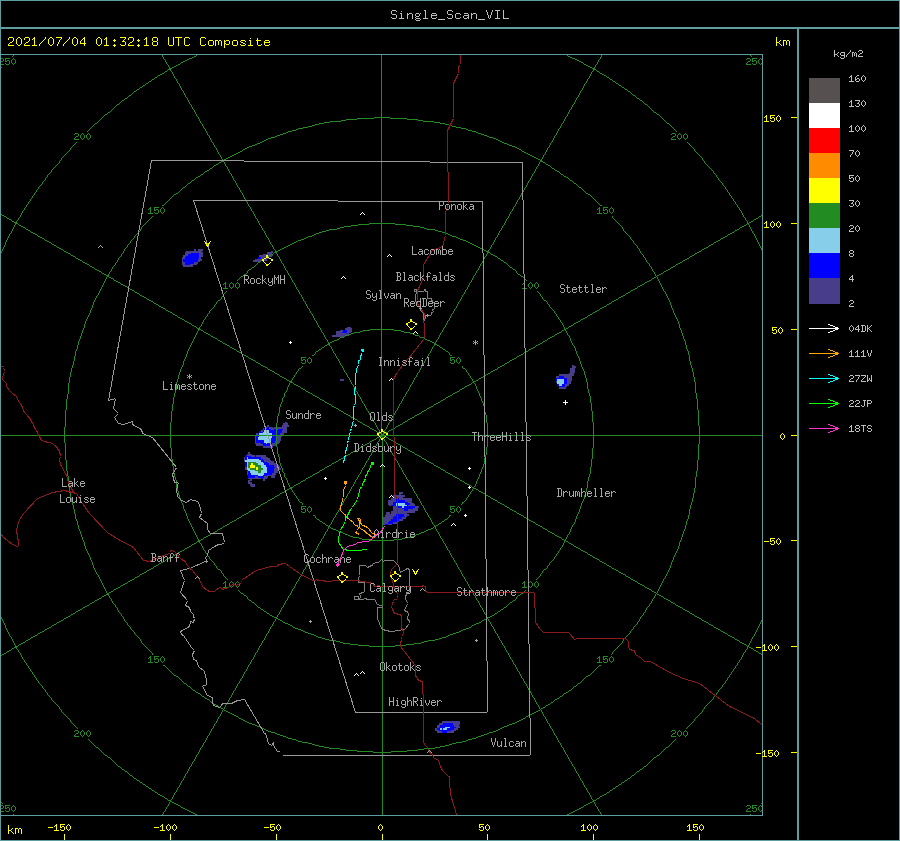
Task: Click the gray 160 kg/m2 legend swatch
Action: pos(824,90)
